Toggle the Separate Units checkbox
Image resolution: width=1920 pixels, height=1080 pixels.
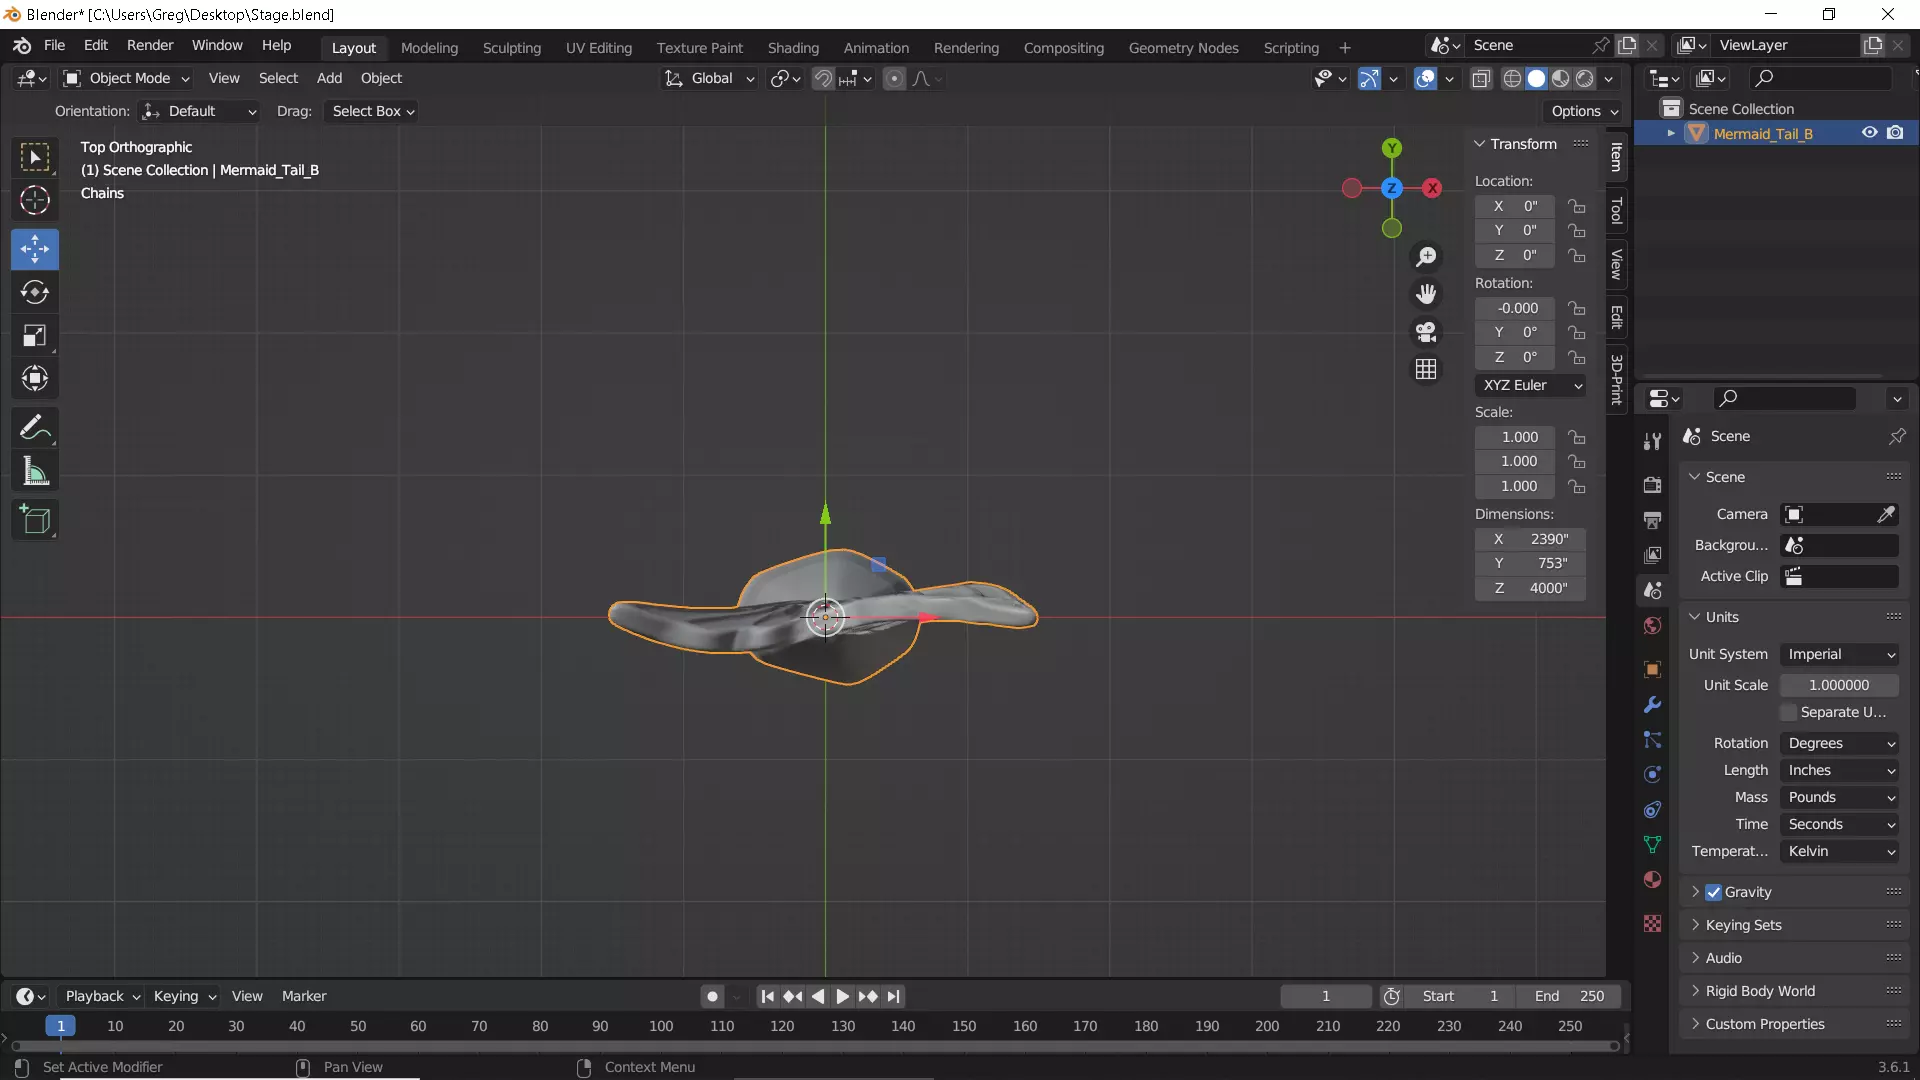coord(1789,712)
